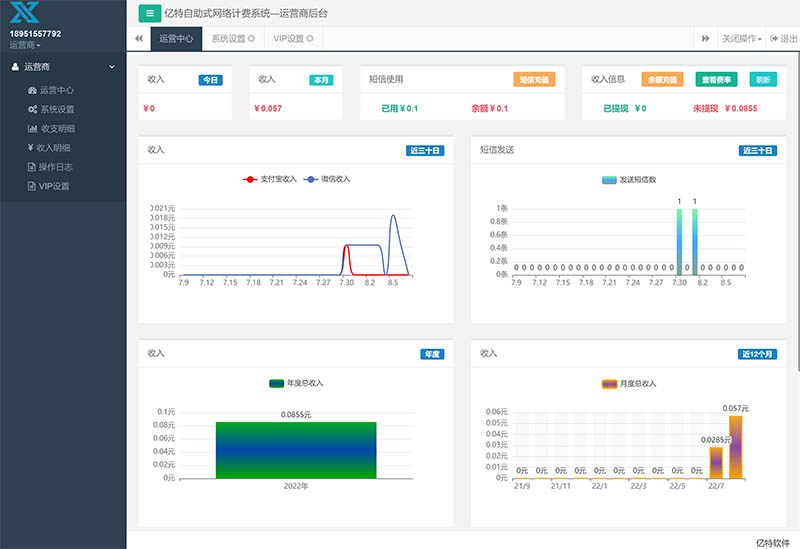Open 运营中心 in the sidebar
The image size is (800, 549).
coord(57,90)
